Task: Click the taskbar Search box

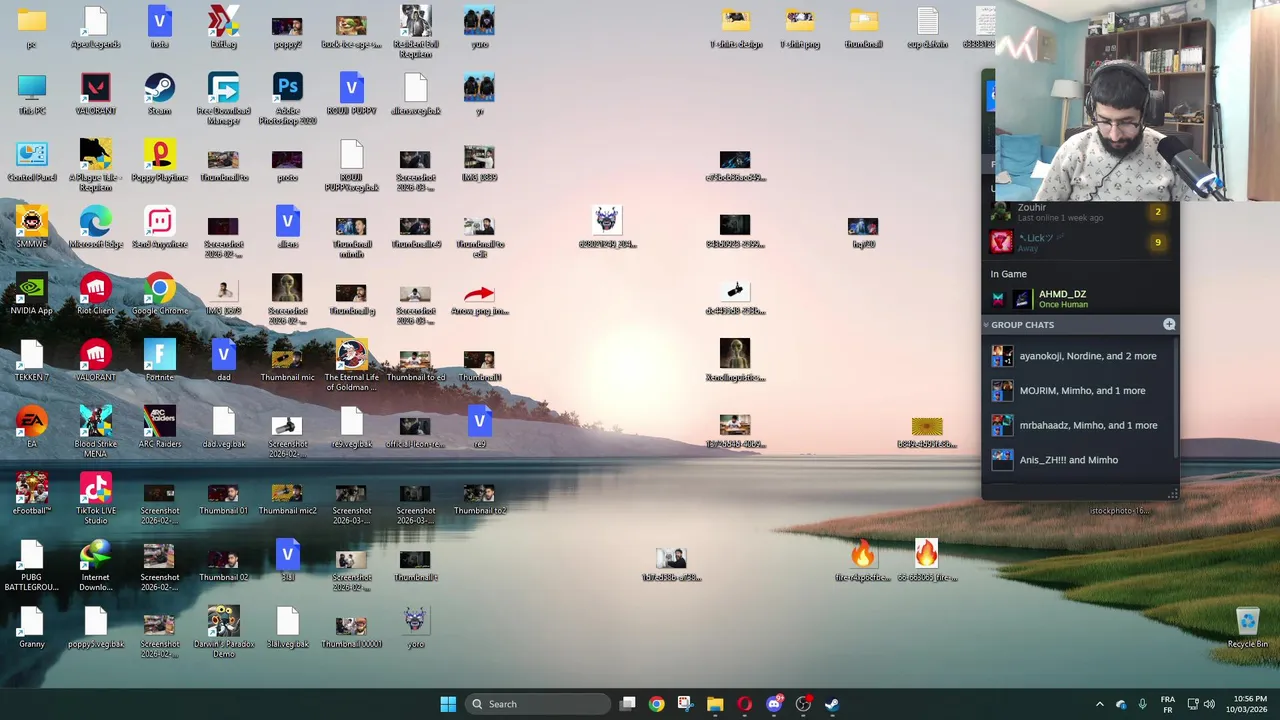Action: [x=538, y=704]
